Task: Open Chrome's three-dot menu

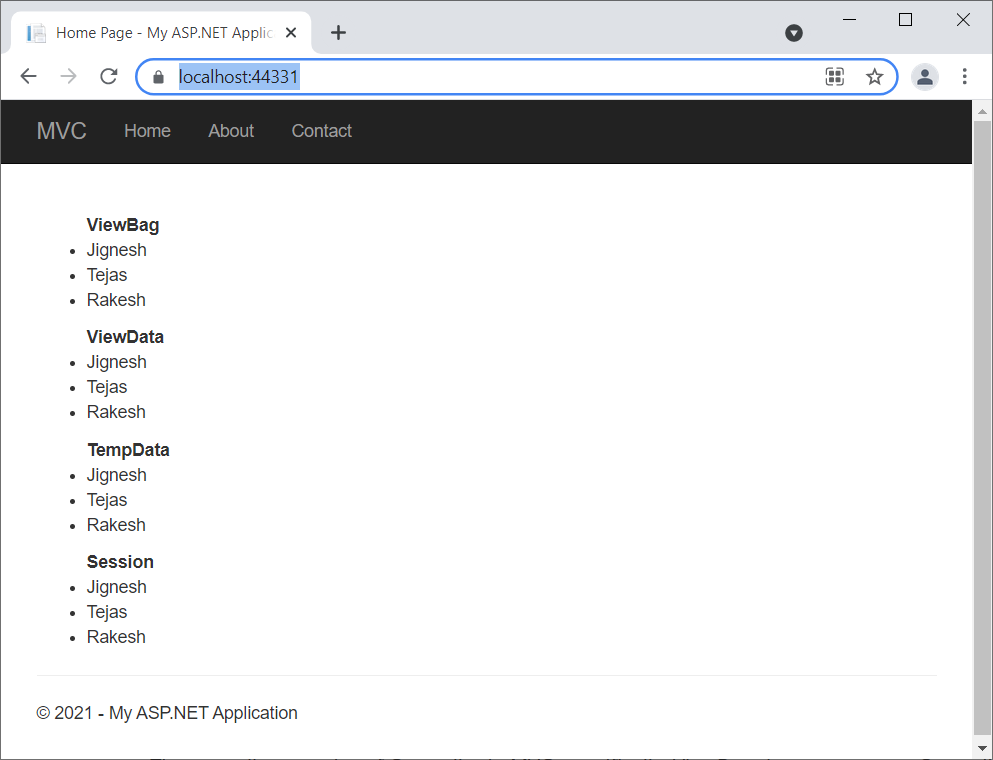Action: 965,77
